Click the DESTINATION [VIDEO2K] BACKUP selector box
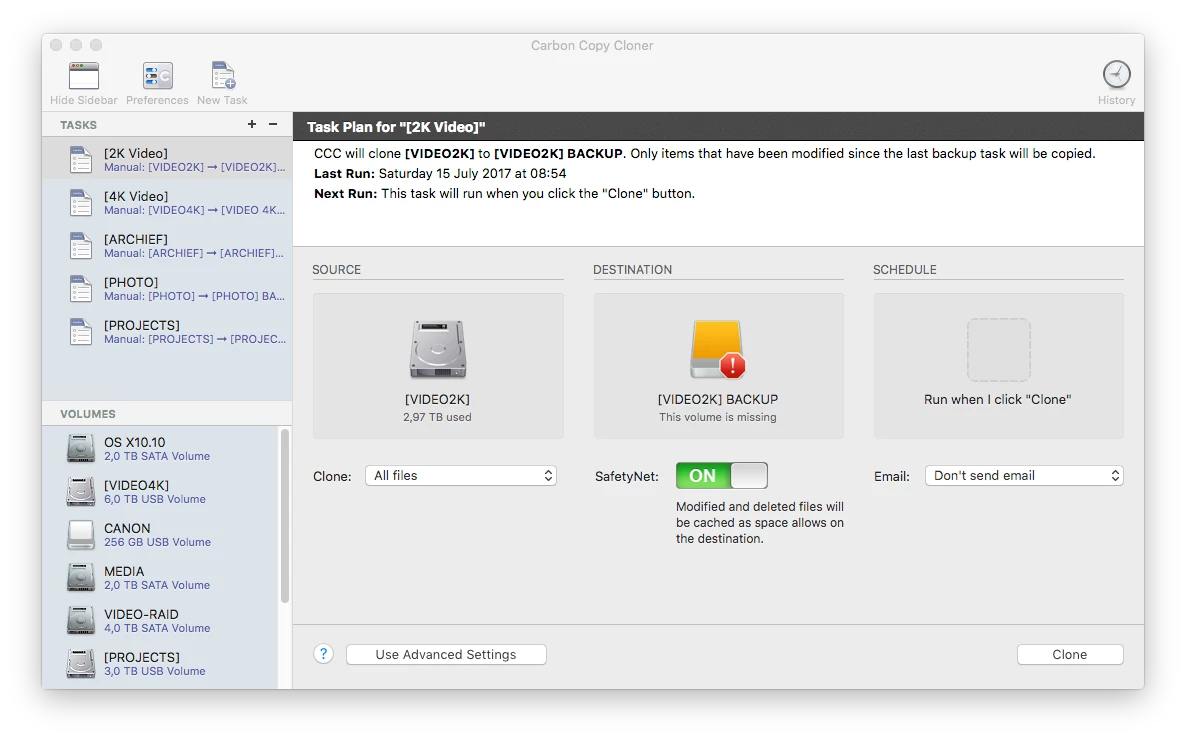 (x=719, y=366)
